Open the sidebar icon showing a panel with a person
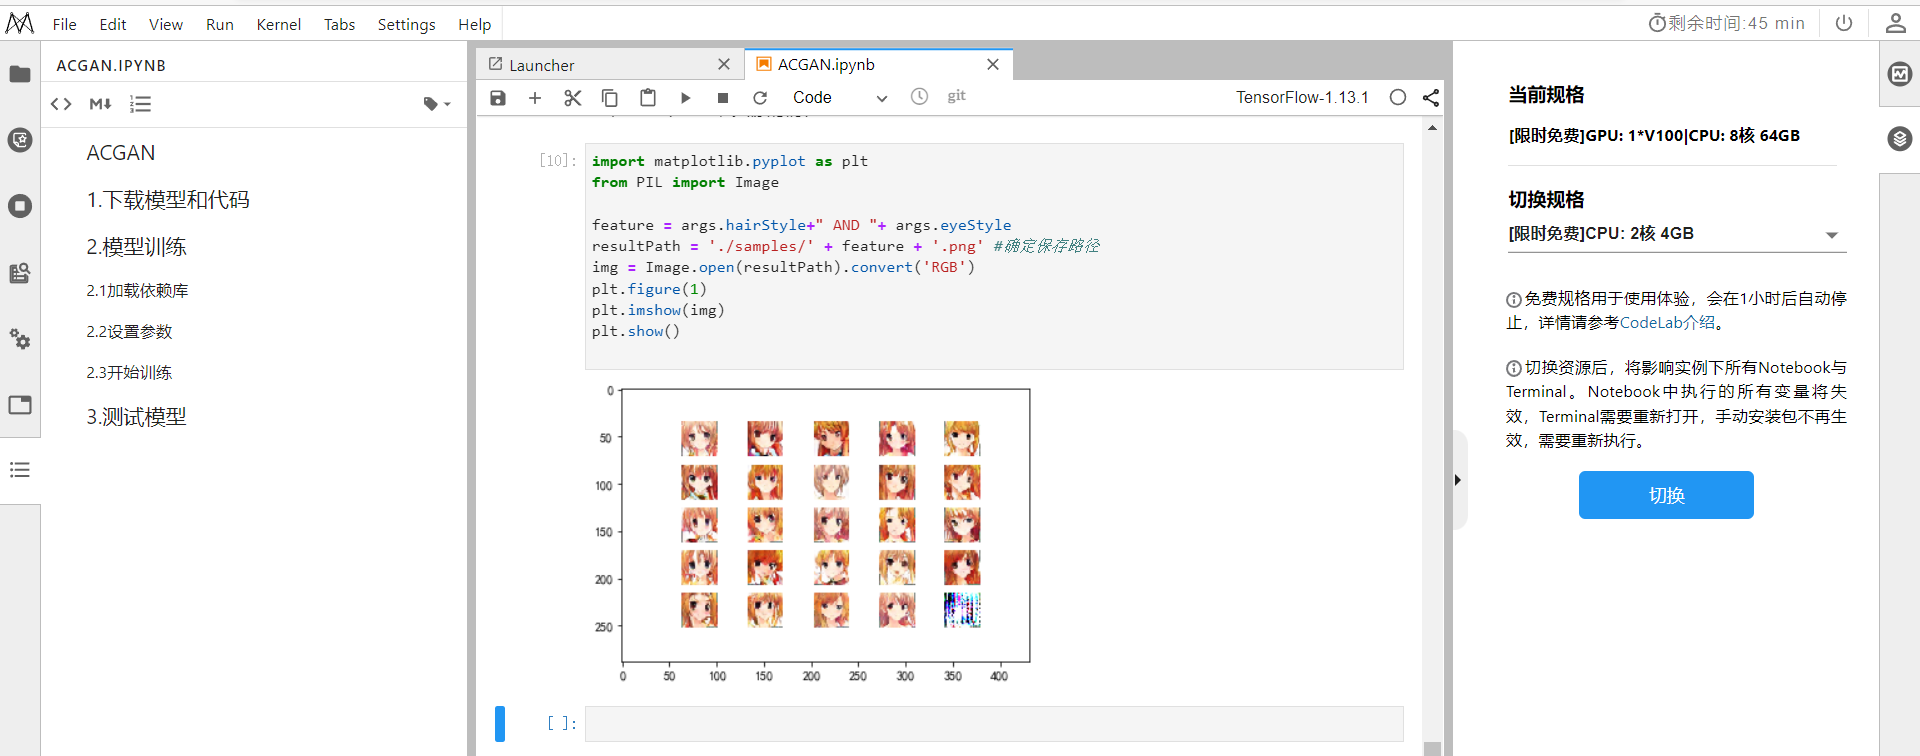 pos(20,273)
